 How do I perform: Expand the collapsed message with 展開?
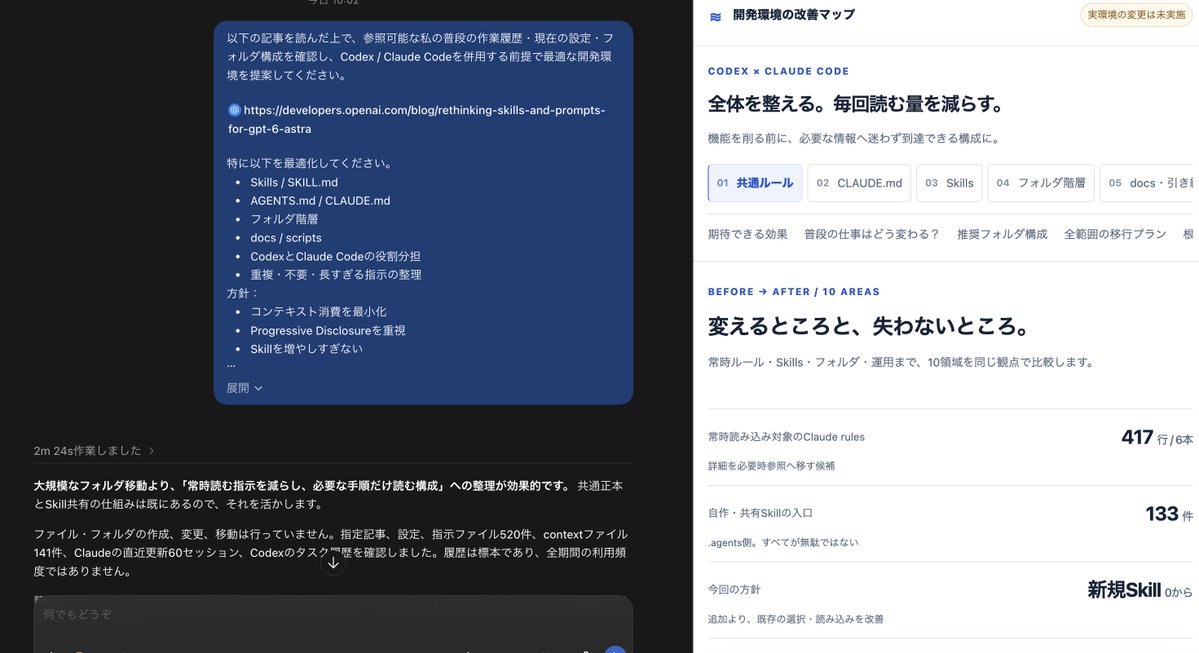coord(244,388)
